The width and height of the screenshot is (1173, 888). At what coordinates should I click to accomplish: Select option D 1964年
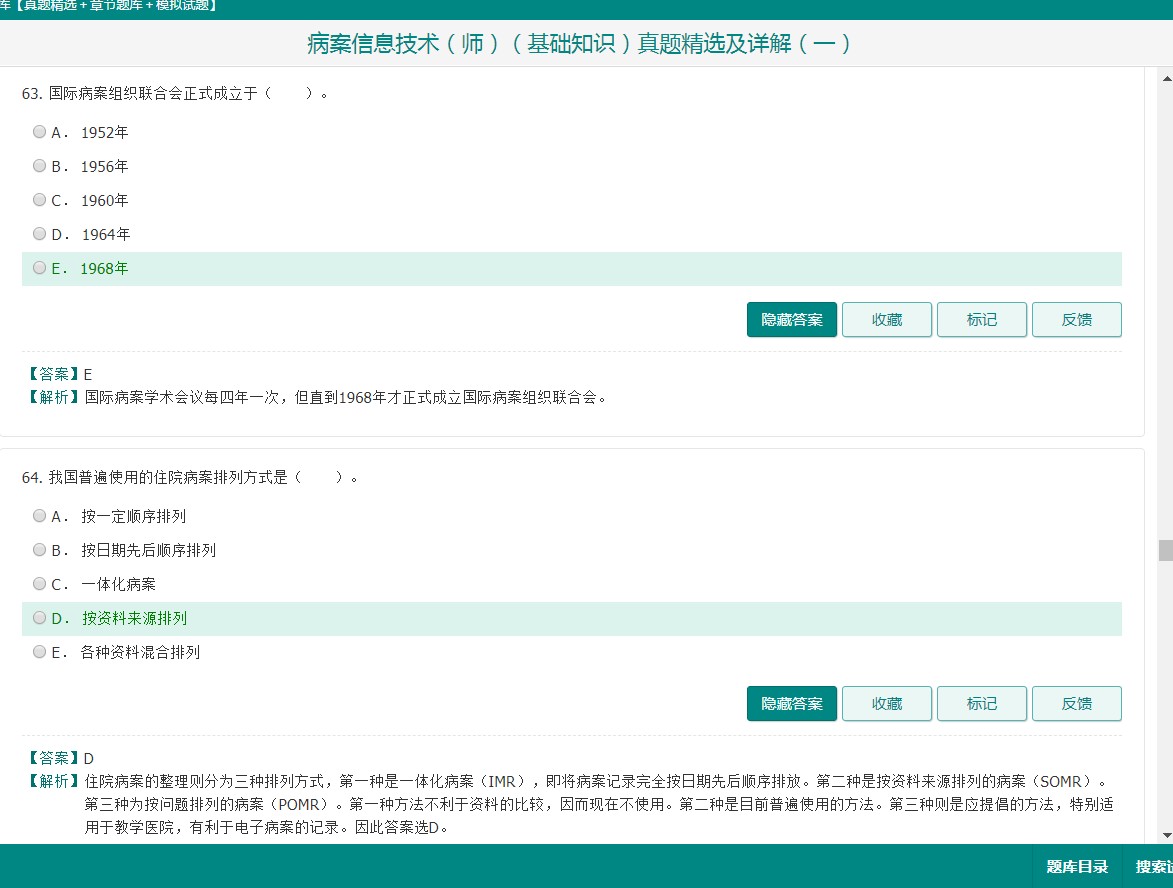click(40, 233)
